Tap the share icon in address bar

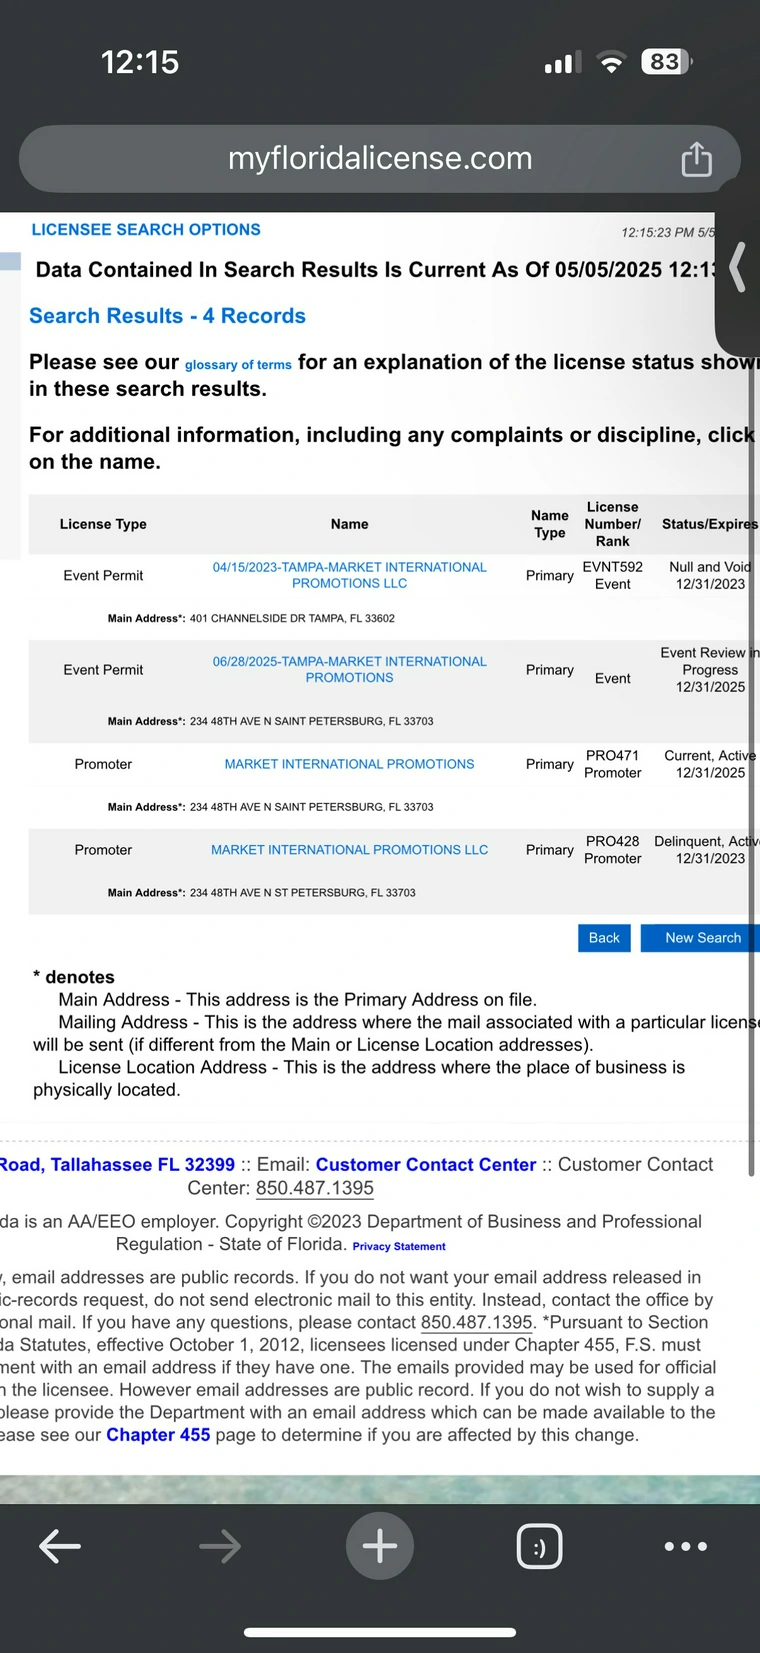[x=696, y=158]
